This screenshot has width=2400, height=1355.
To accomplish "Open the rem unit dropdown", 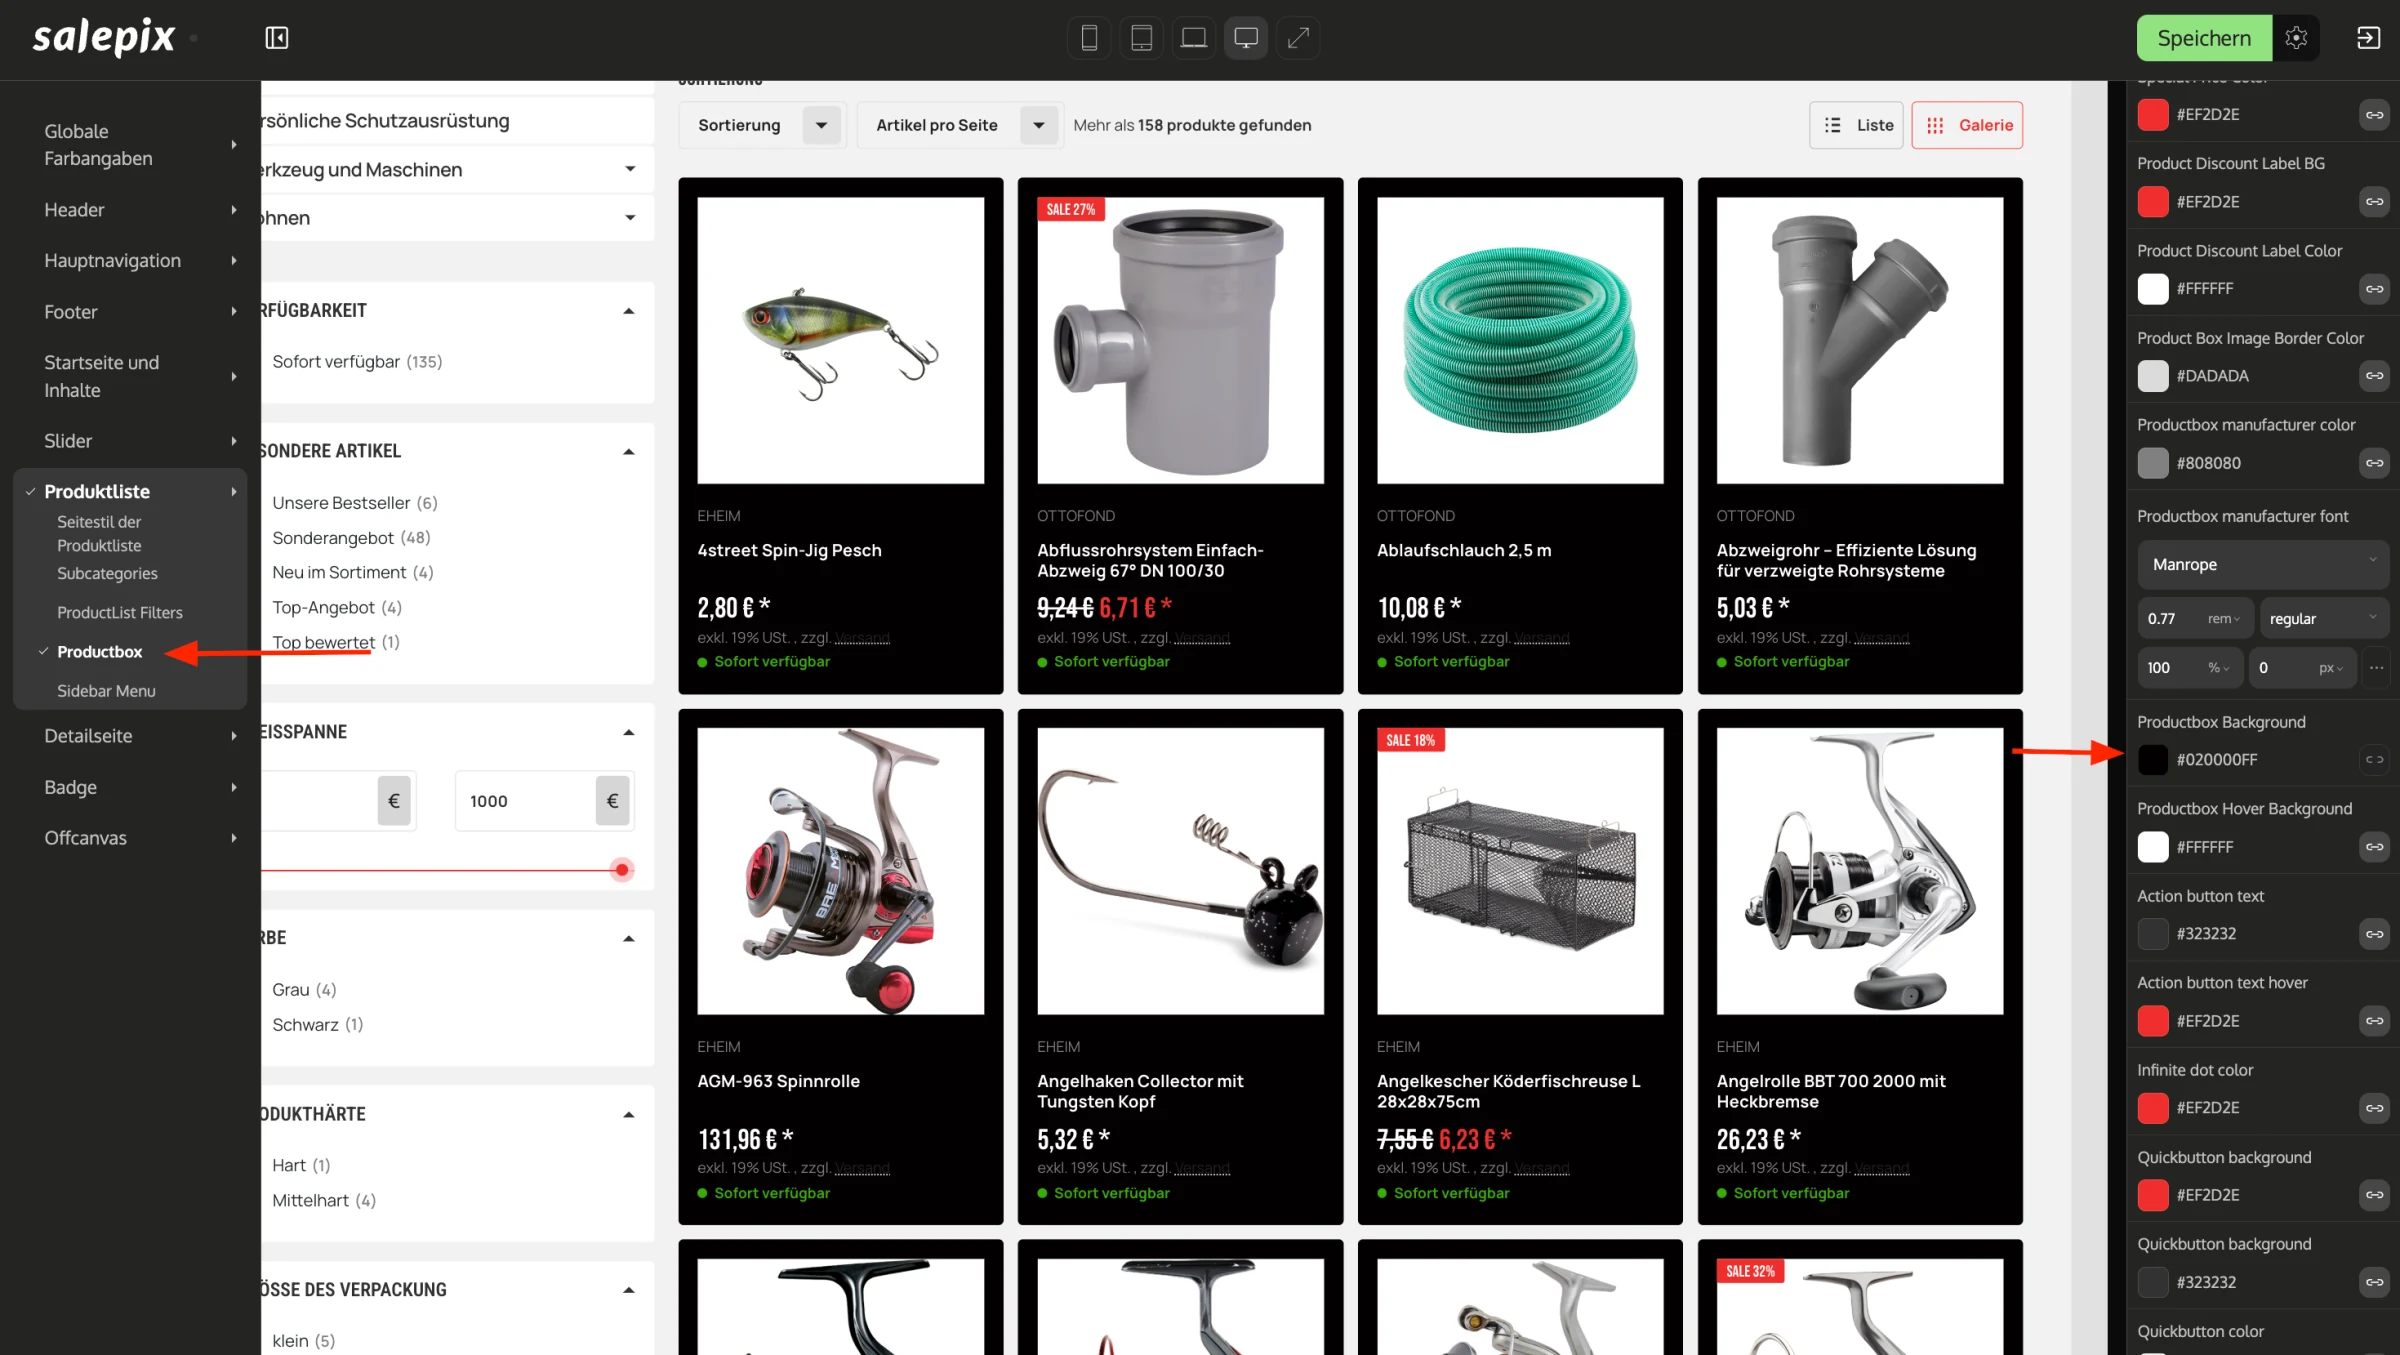I will (2224, 619).
